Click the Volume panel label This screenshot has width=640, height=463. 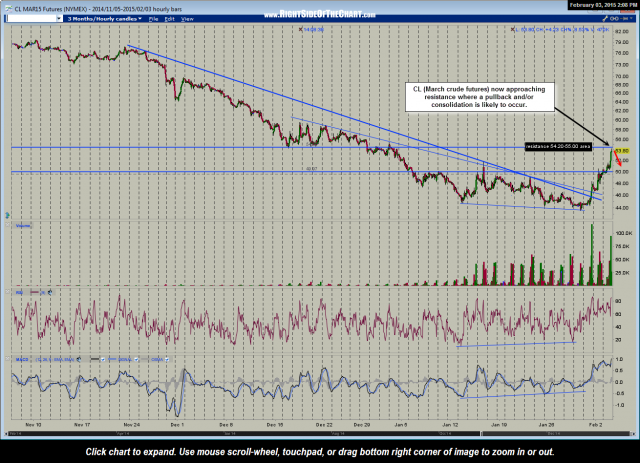pyautogui.click(x=23, y=225)
